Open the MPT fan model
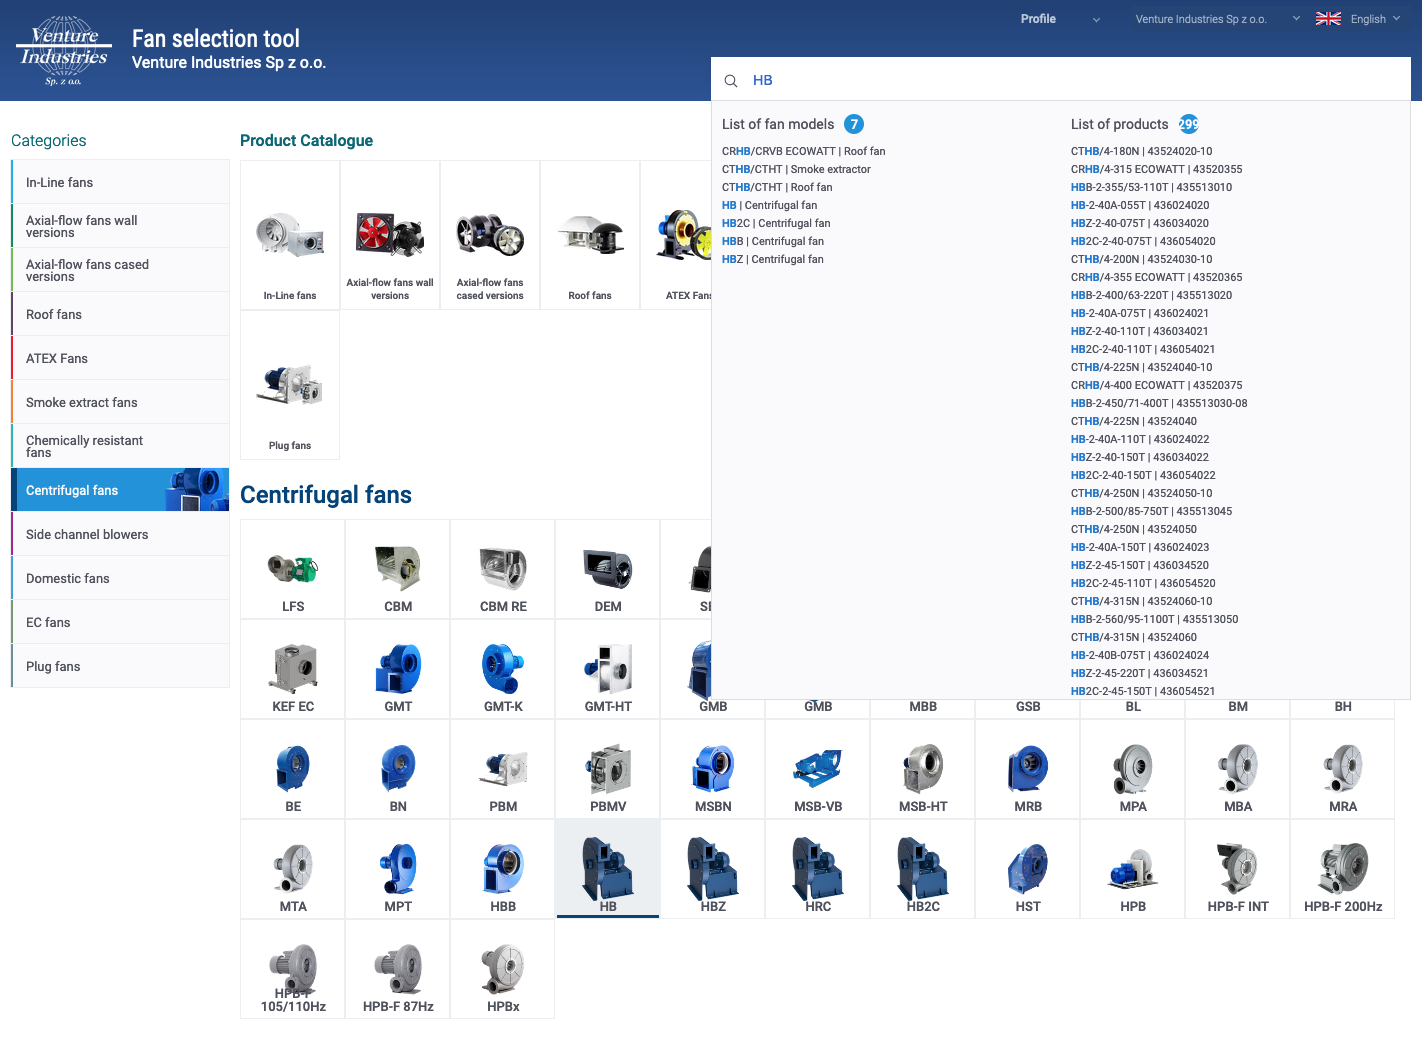This screenshot has width=1422, height=1043. pyautogui.click(x=398, y=869)
